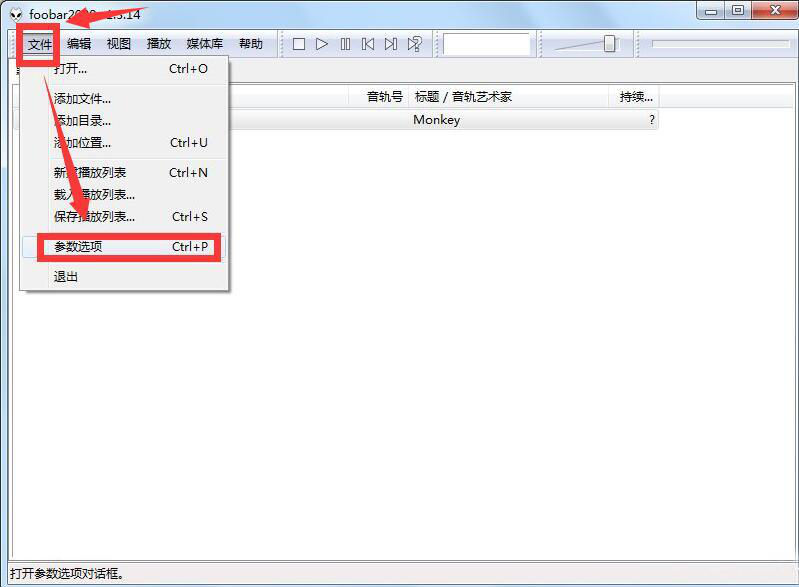Click the ? duration value in Monkey row
Viewport: 799px width, 587px height.
click(x=652, y=120)
